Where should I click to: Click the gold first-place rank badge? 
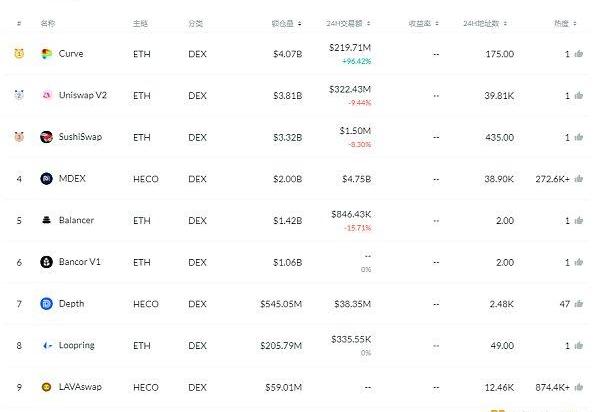19,54
